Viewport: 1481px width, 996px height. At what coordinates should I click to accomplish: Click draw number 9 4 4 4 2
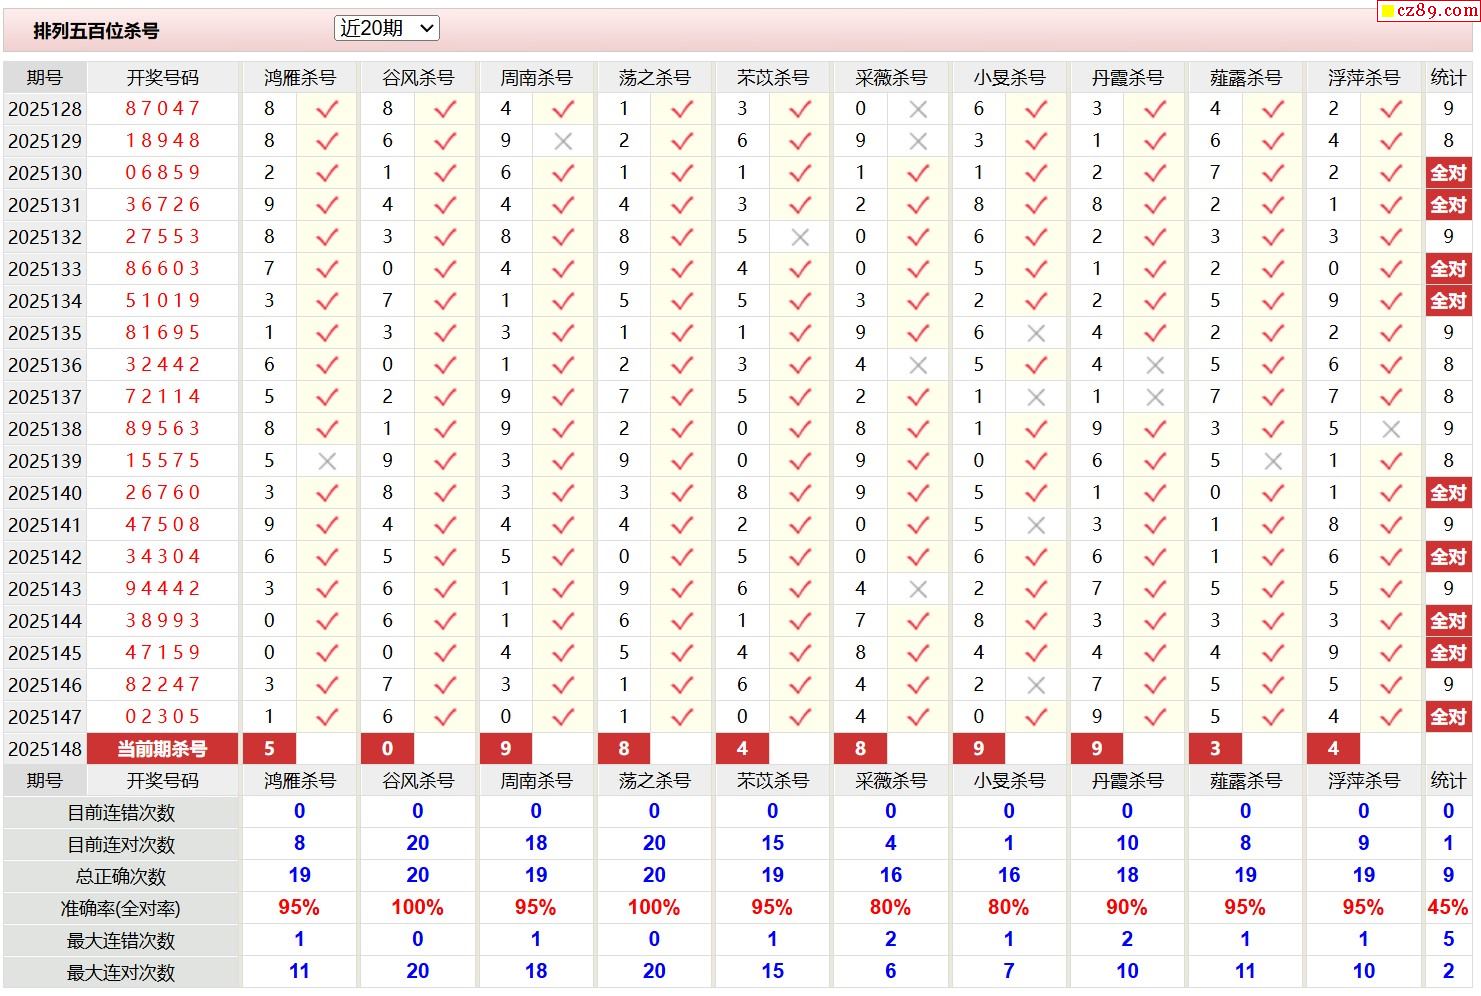pyautogui.click(x=163, y=588)
